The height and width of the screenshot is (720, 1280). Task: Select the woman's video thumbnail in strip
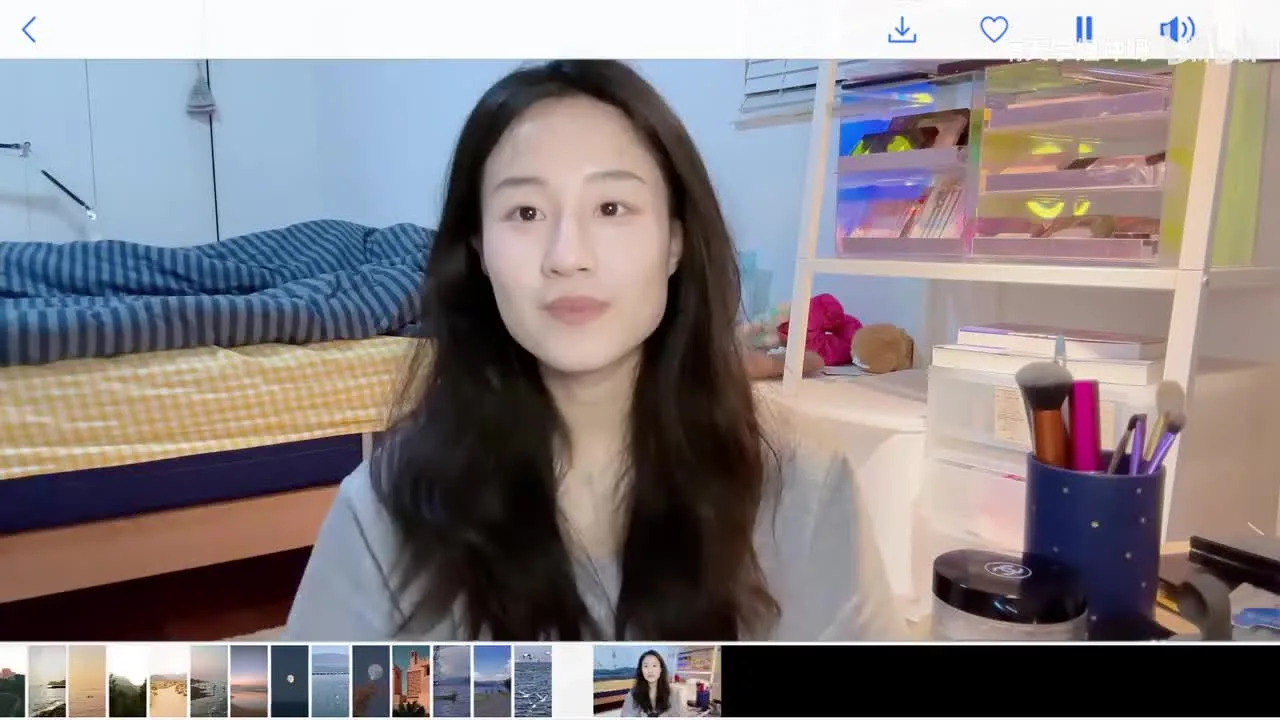(657, 681)
